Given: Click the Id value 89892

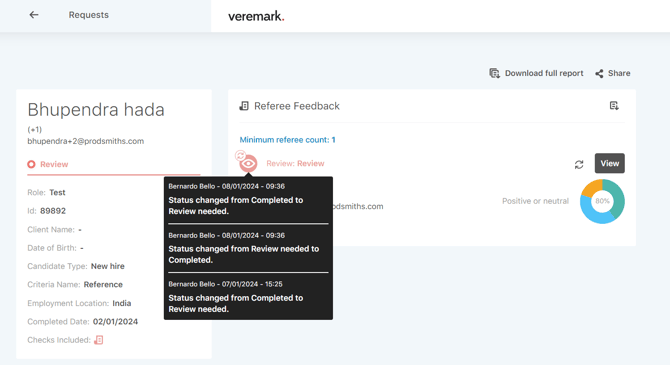Looking at the screenshot, I should pyautogui.click(x=53, y=211).
